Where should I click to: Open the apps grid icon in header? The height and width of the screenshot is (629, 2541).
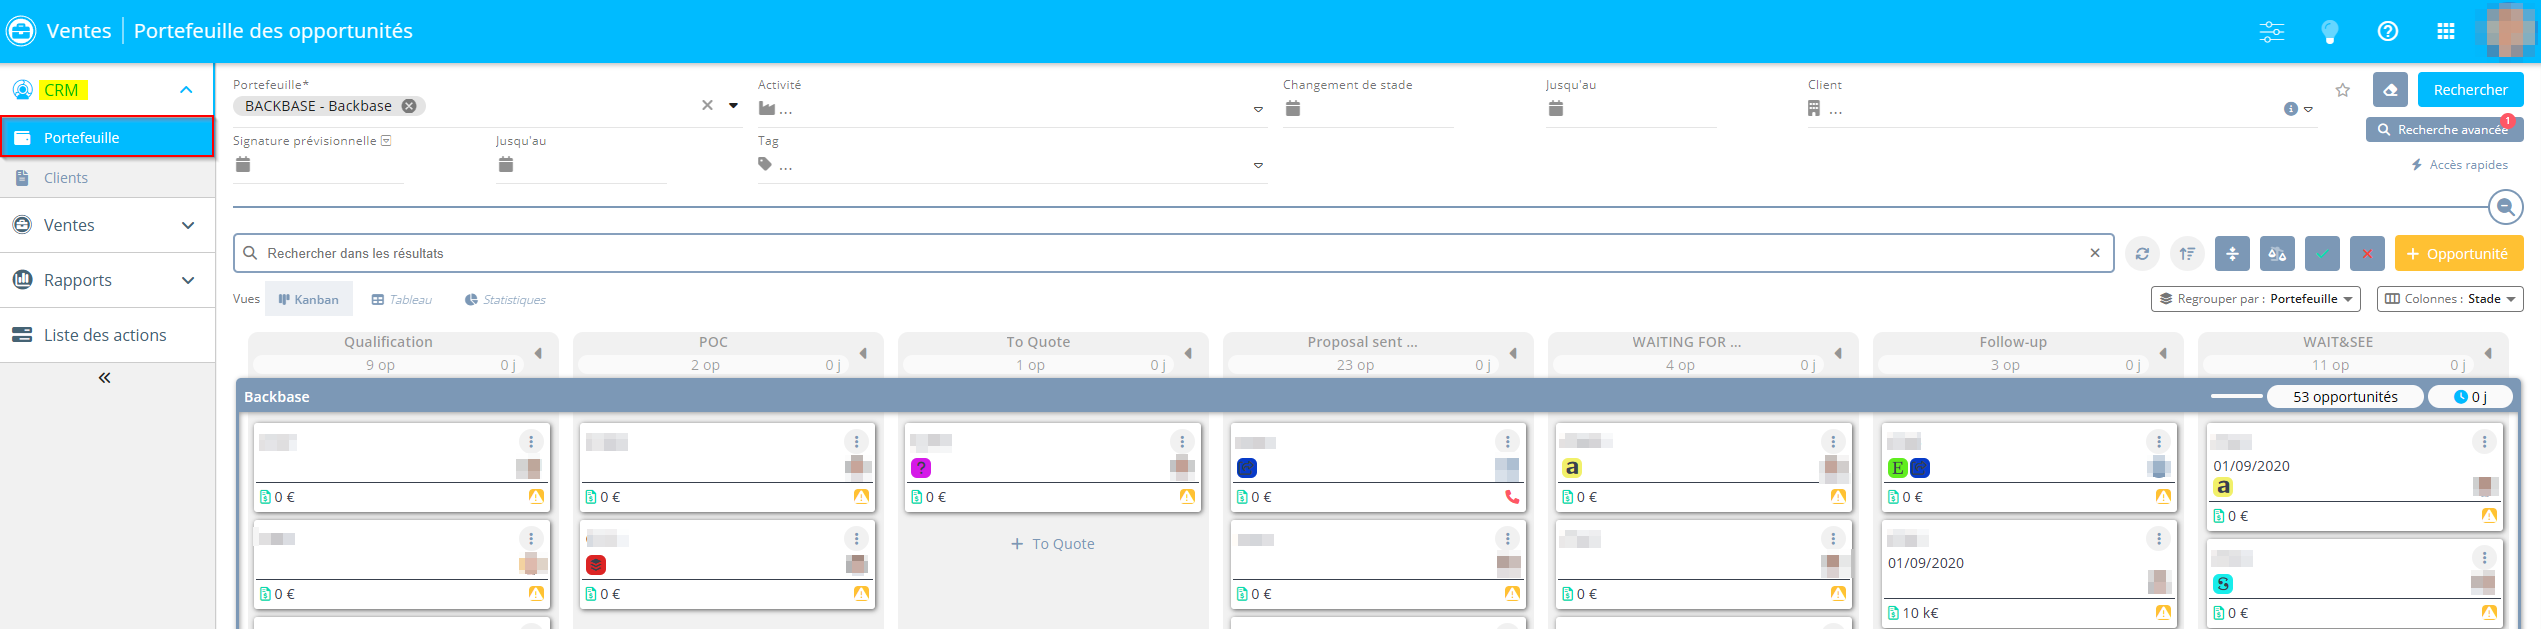click(x=2446, y=32)
